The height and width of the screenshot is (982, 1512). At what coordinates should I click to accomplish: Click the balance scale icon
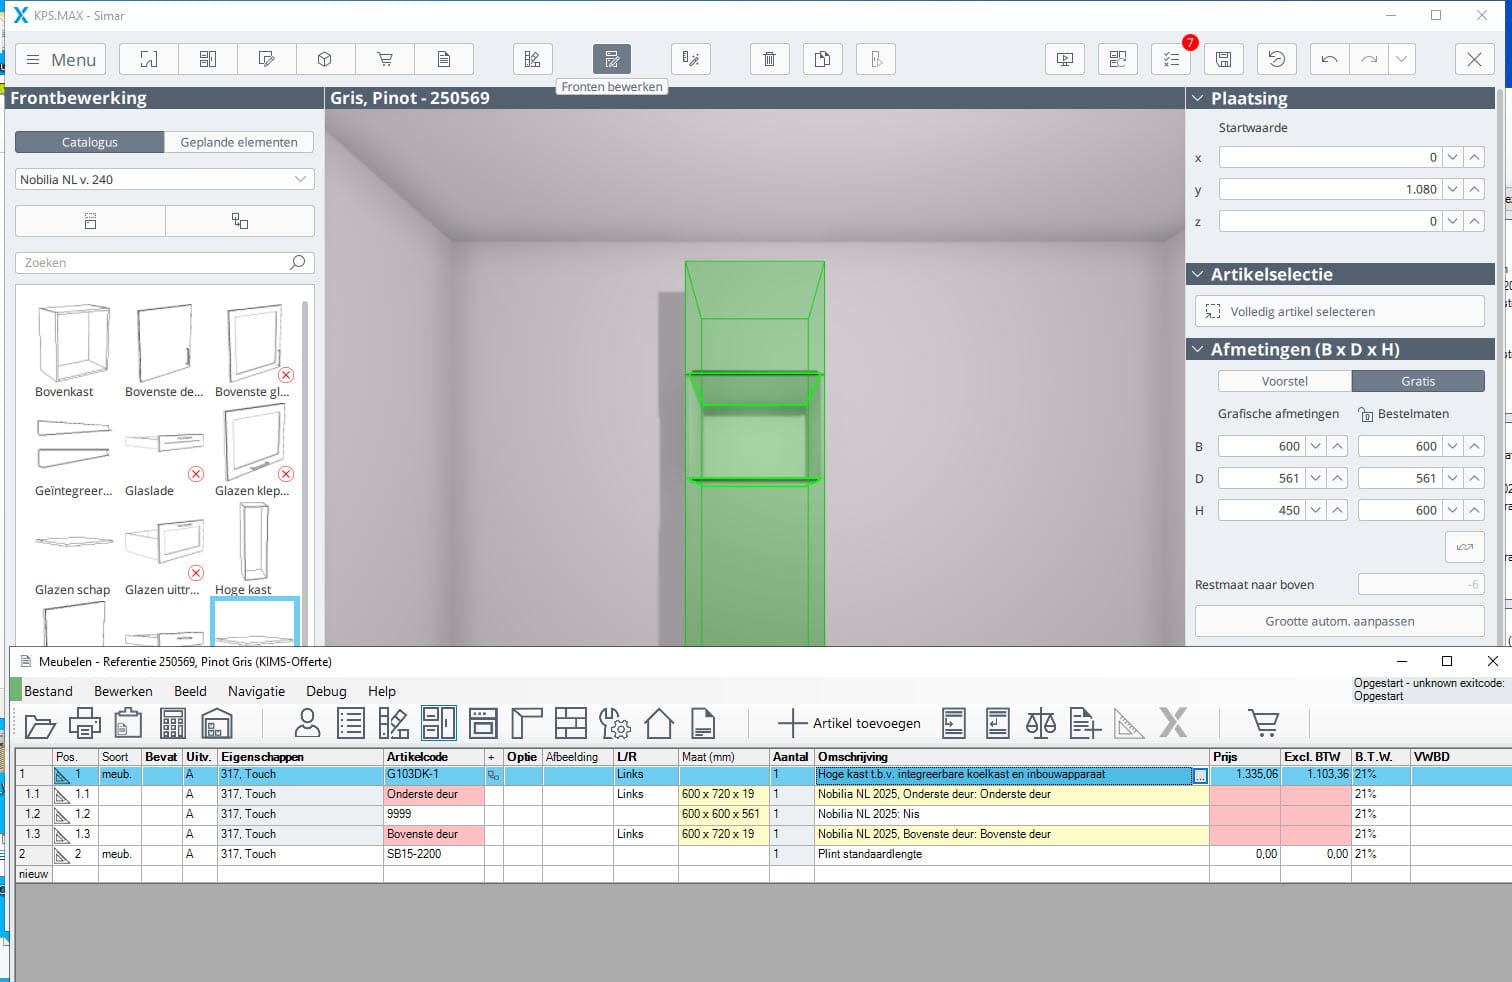pyautogui.click(x=1040, y=723)
